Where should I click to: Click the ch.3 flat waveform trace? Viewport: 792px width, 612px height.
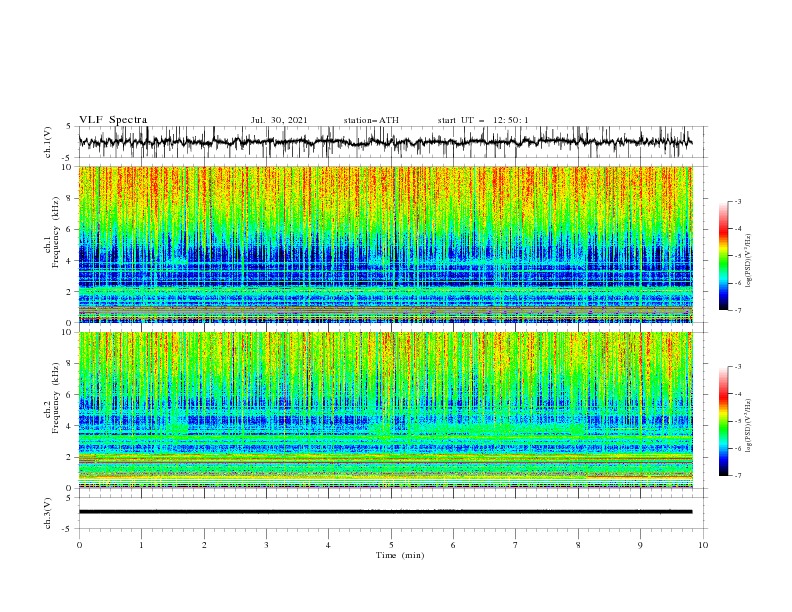click(385, 512)
